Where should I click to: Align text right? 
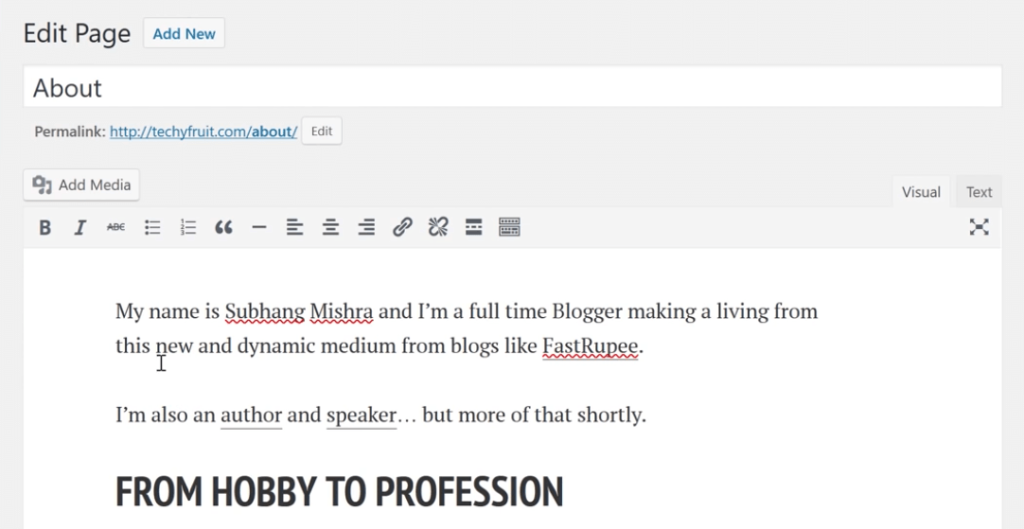[x=366, y=227]
